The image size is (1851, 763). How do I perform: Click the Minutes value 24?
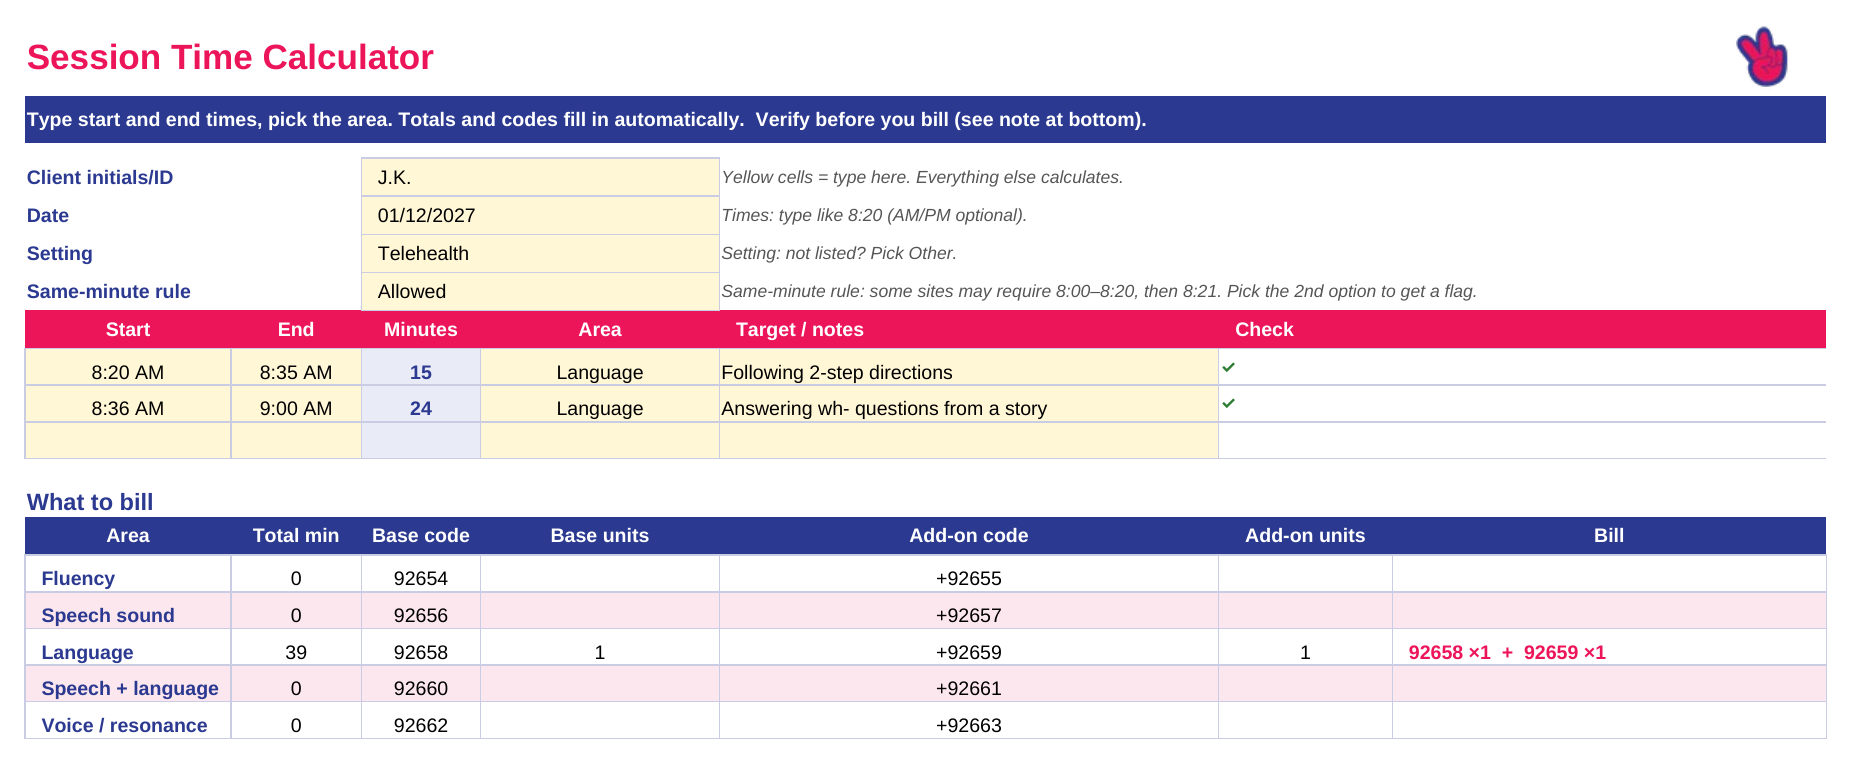(421, 408)
